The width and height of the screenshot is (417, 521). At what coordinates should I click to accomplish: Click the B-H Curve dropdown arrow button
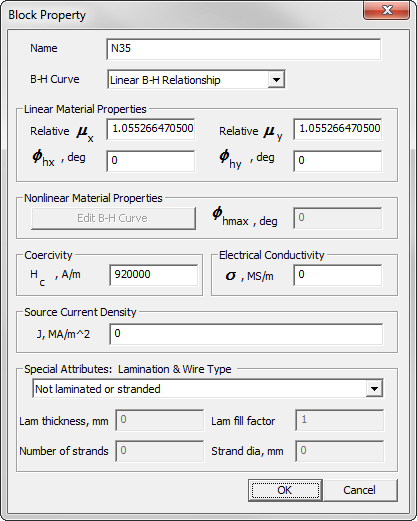(x=276, y=80)
